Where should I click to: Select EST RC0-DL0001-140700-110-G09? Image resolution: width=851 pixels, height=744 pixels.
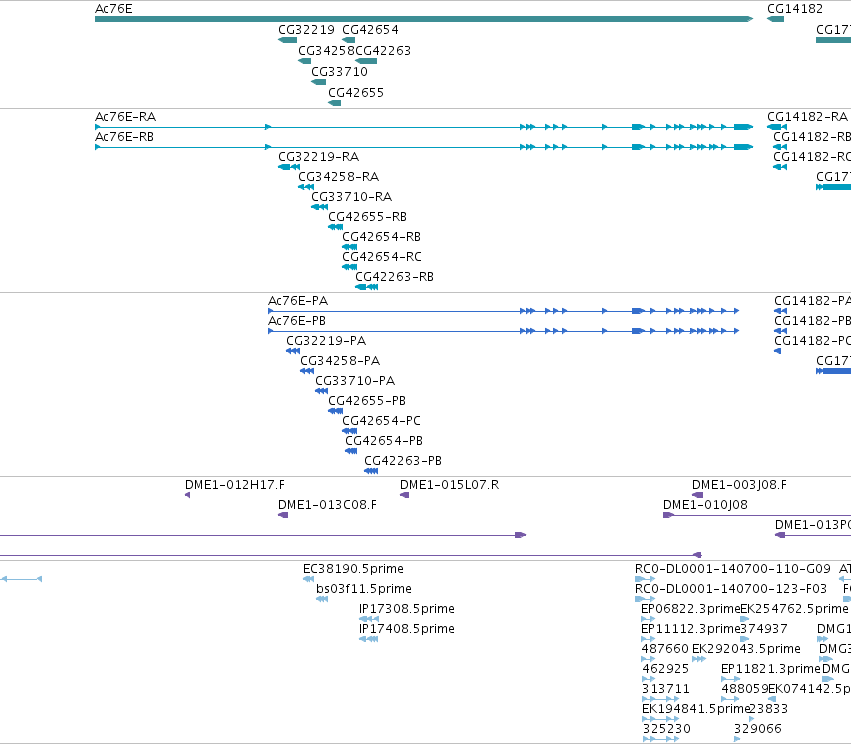pos(645,579)
